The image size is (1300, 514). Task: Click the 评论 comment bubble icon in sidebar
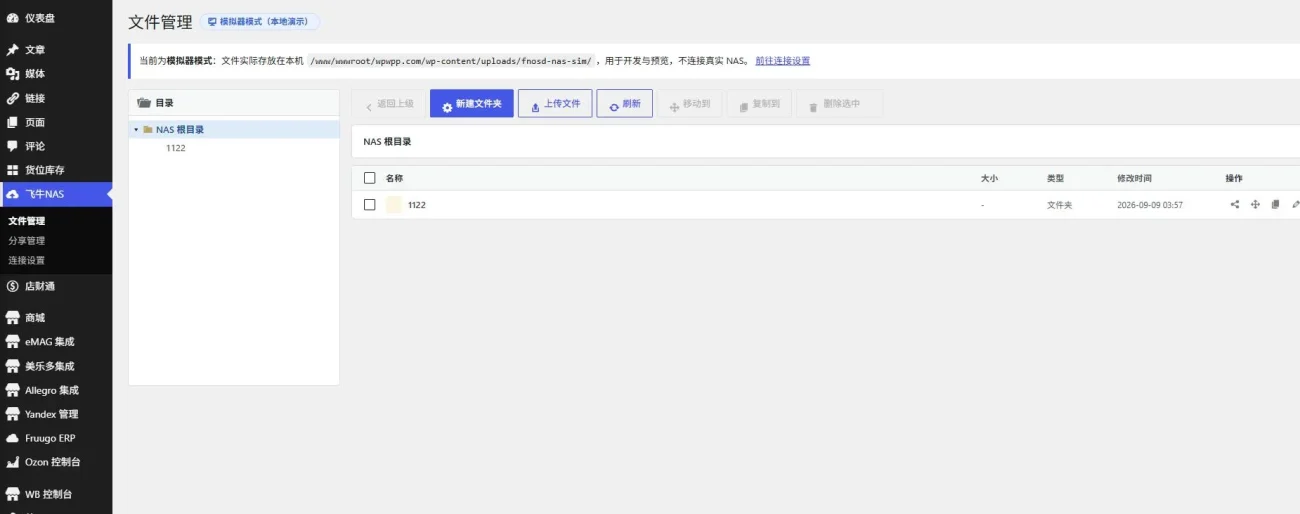point(12,146)
